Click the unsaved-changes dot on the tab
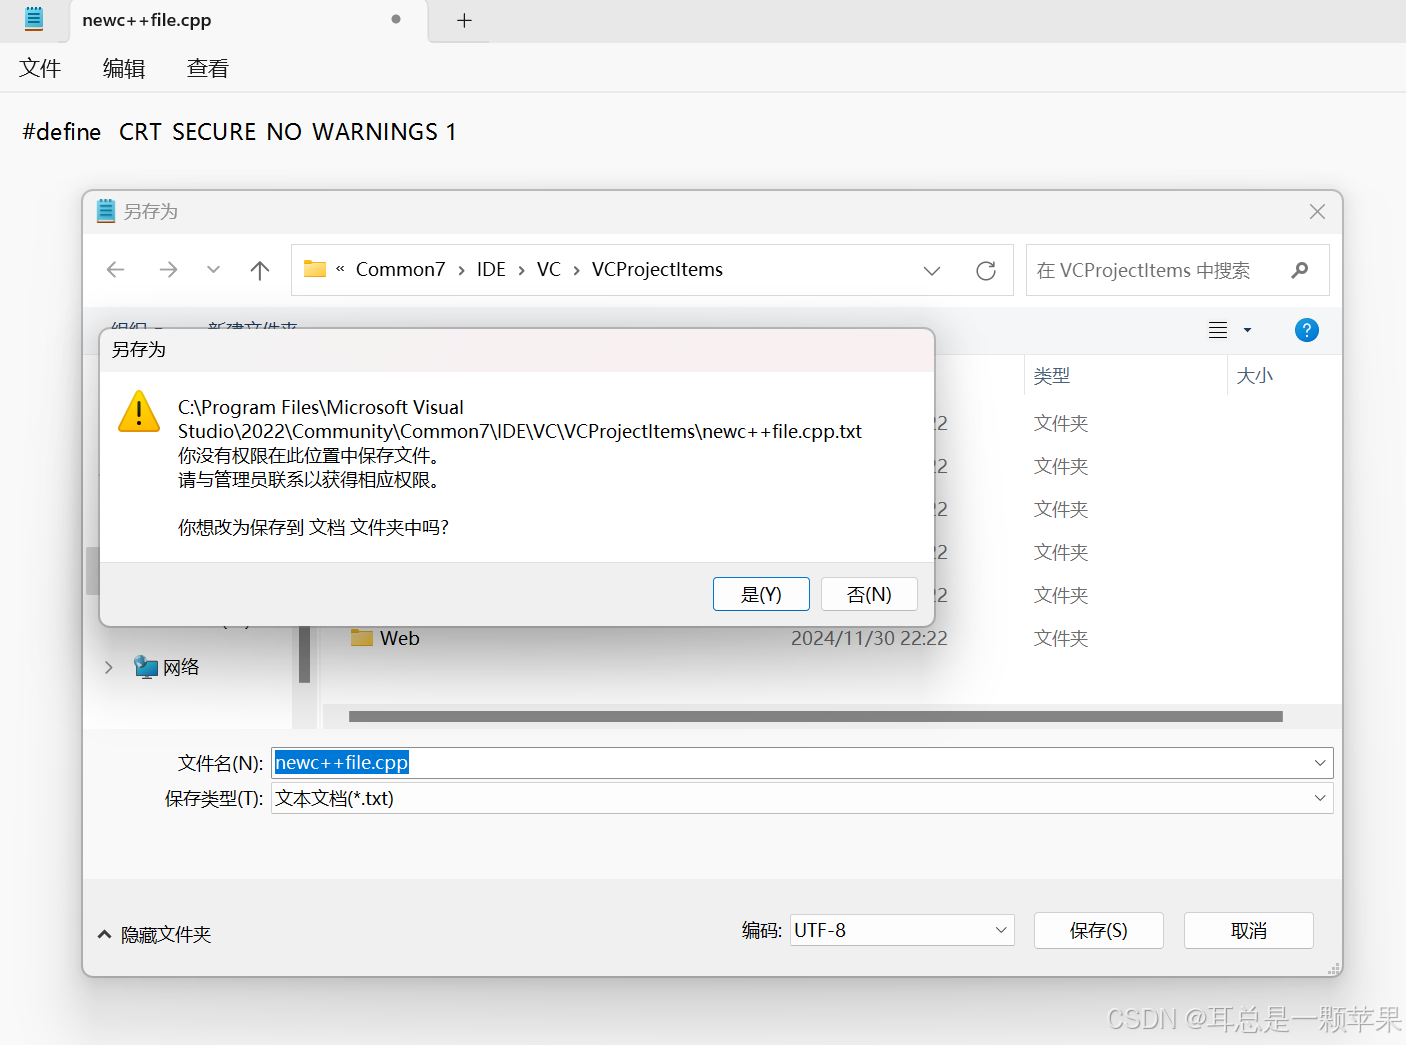The width and height of the screenshot is (1406, 1045). point(396,19)
